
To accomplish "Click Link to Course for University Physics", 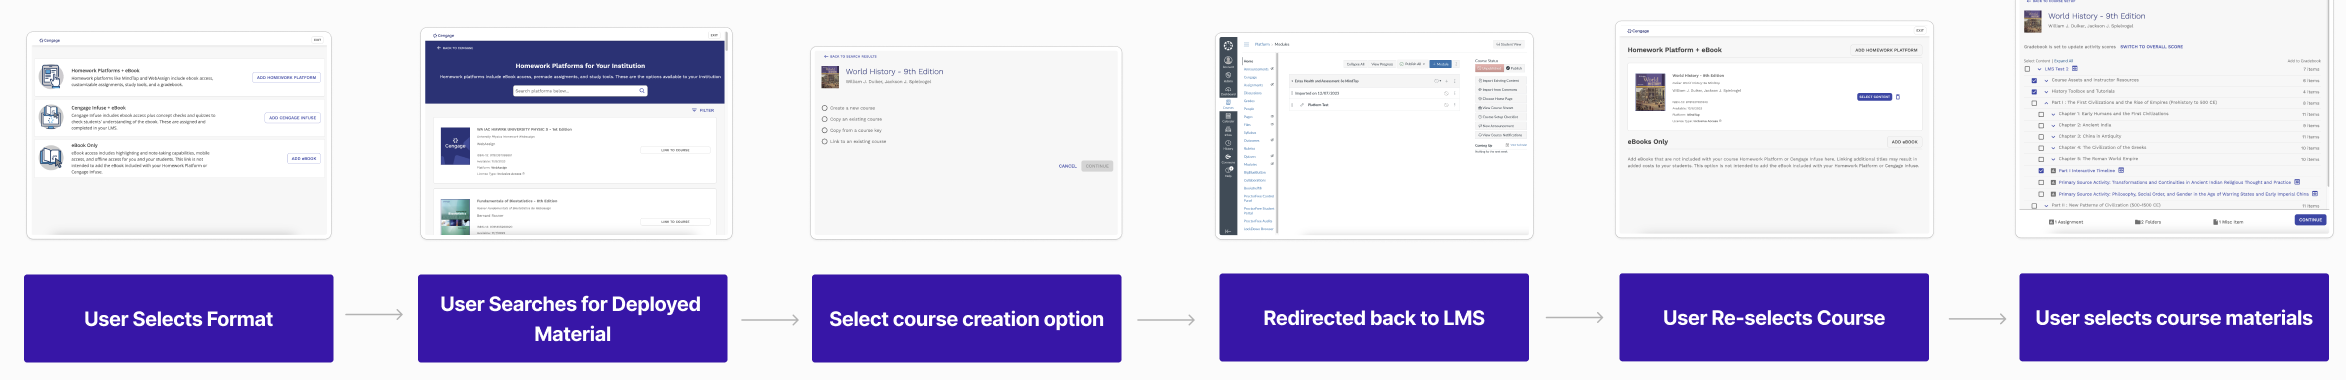I will pyautogui.click(x=675, y=150).
